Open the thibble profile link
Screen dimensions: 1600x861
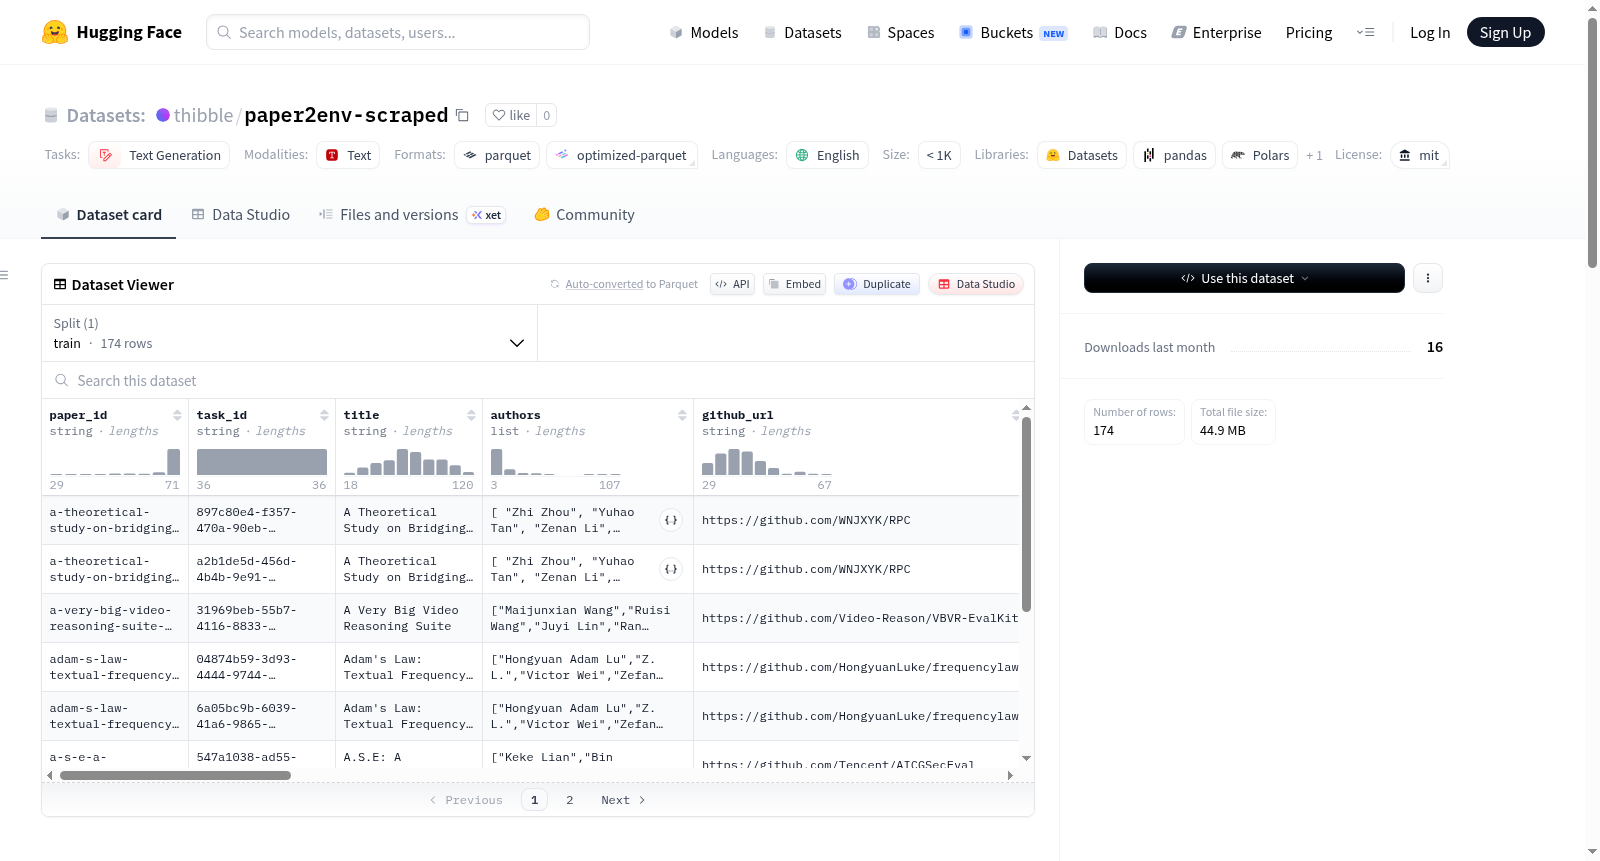point(203,115)
